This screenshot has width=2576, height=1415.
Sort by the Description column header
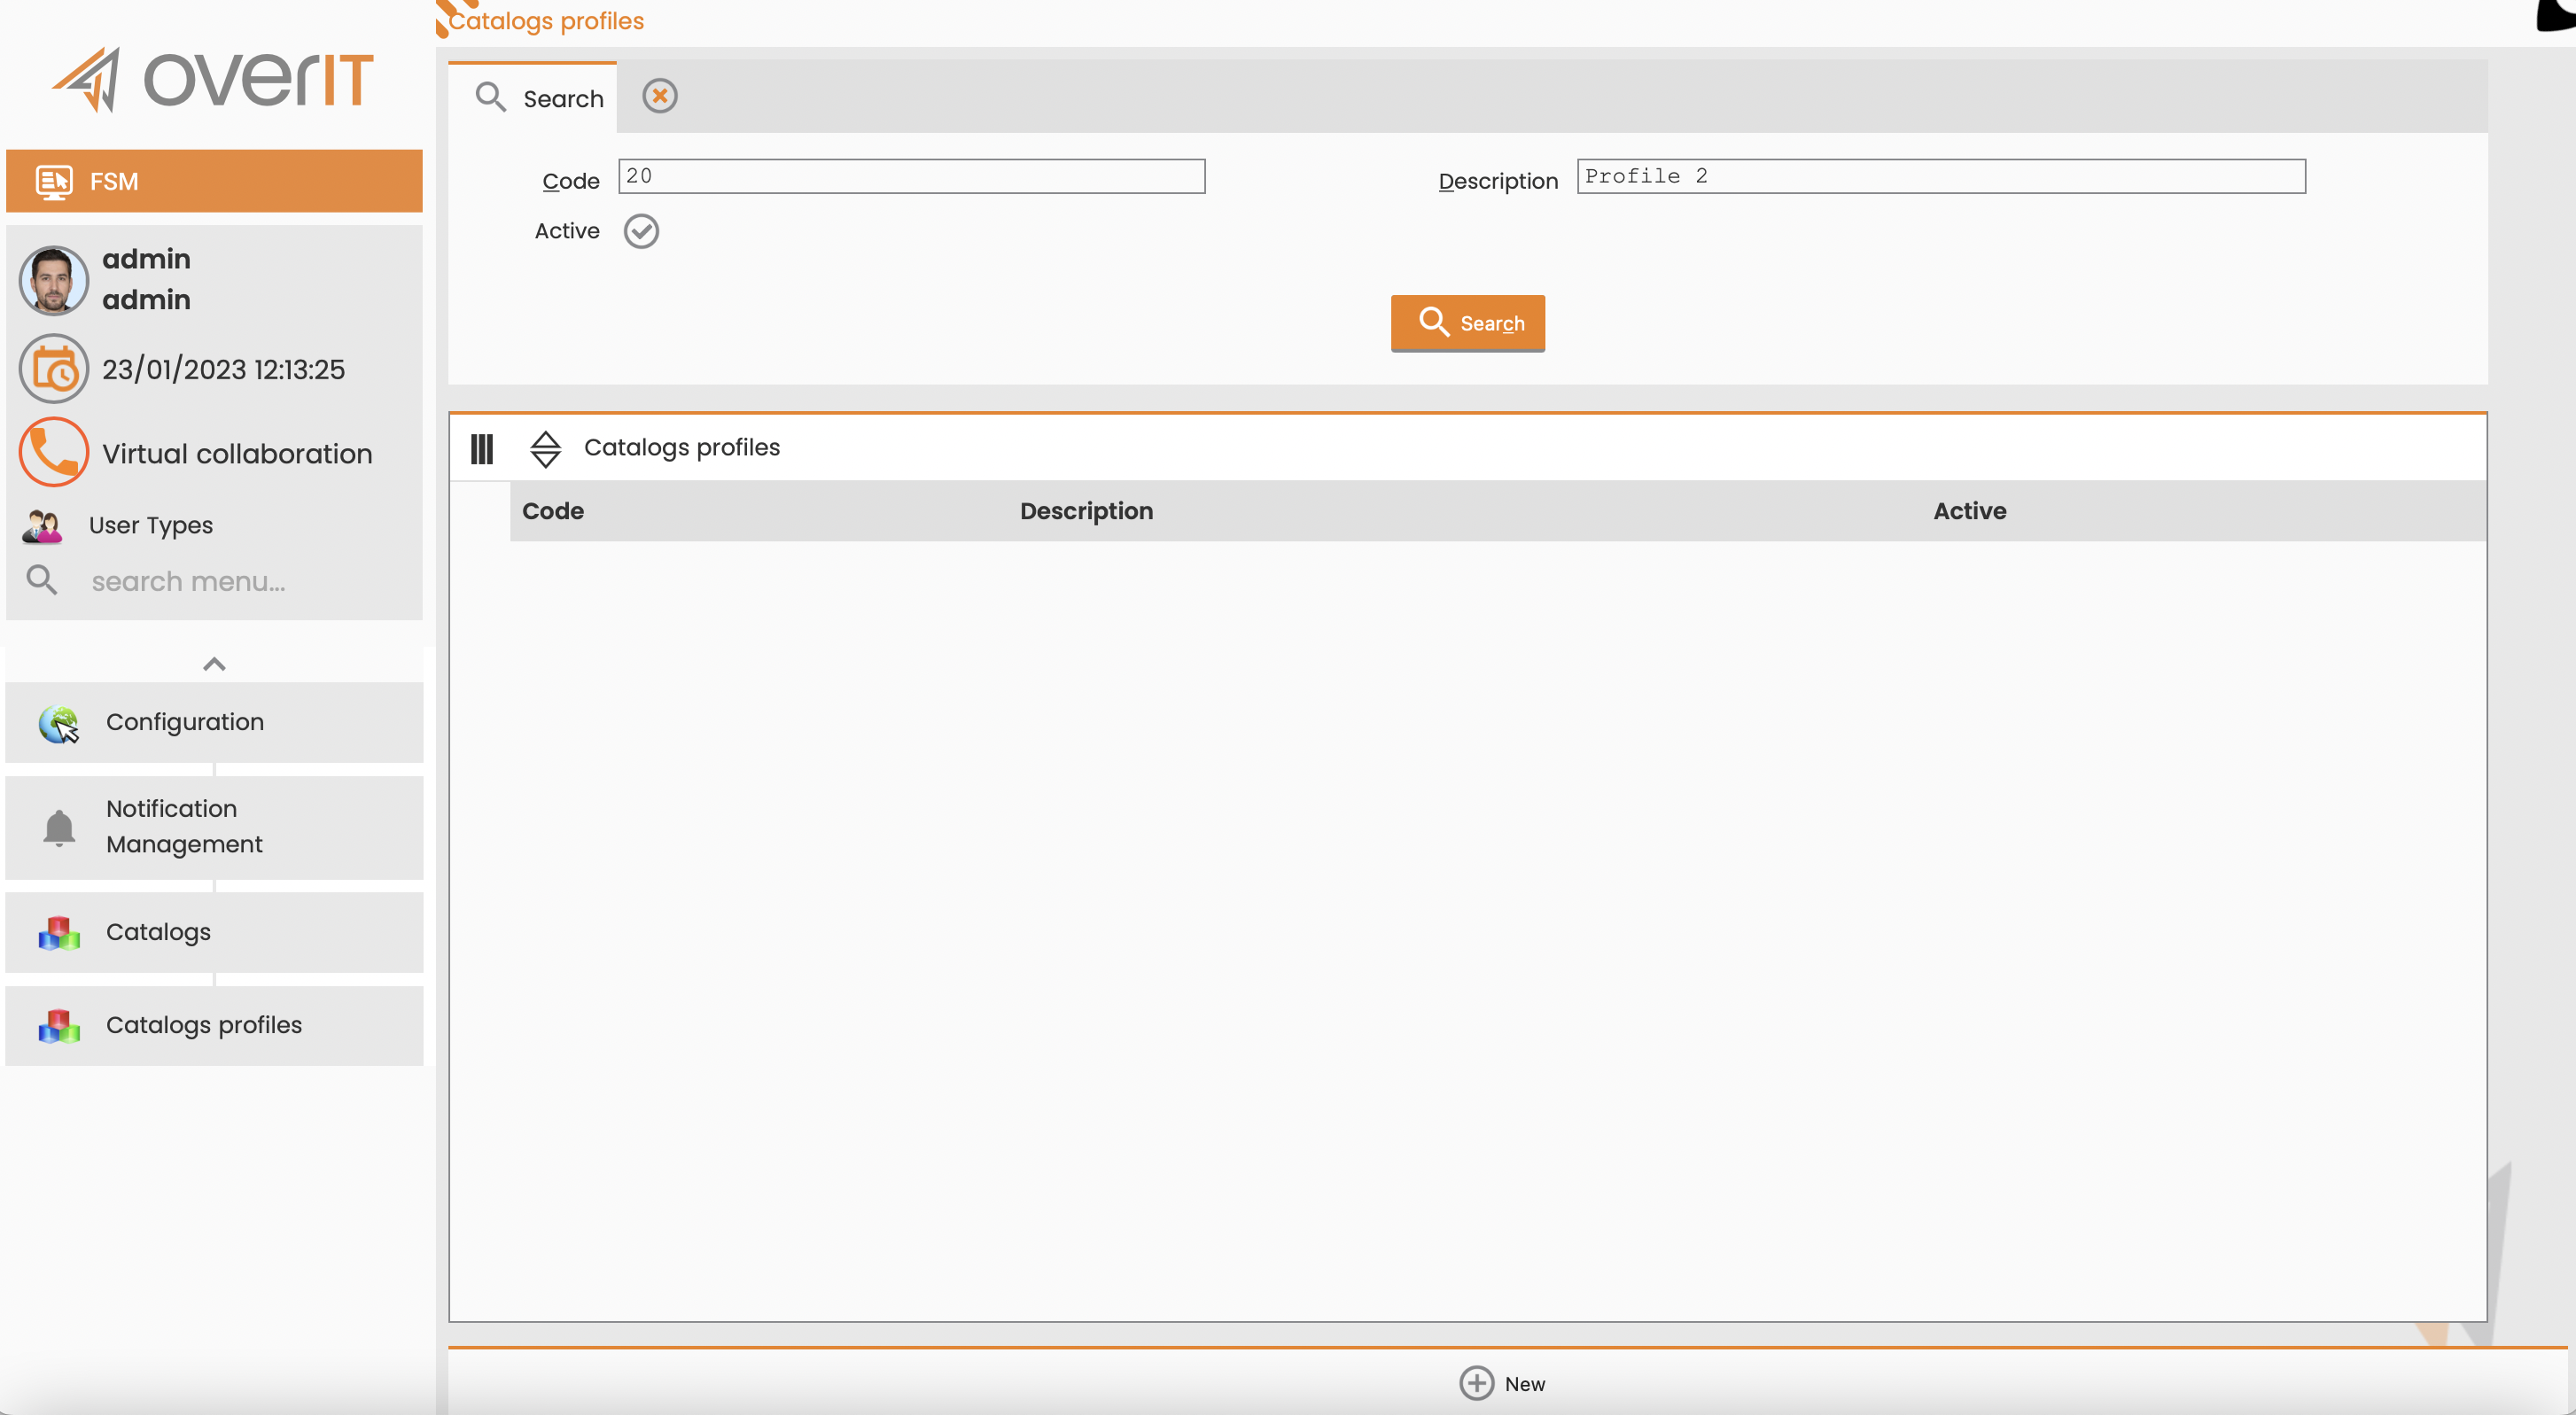[x=1086, y=511]
